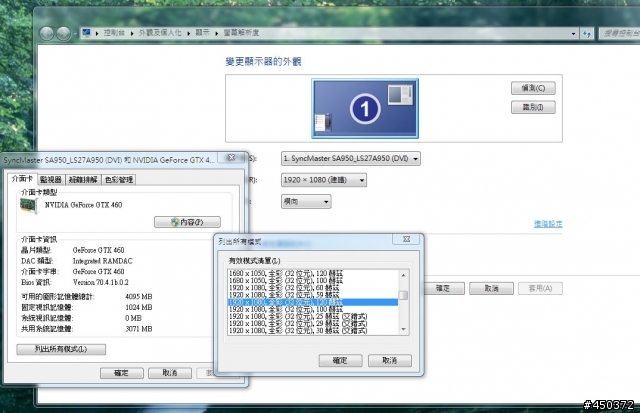Click the Version 70.4.1b.0.2 BIOS value
Viewport: 640px width, 413px height.
pyautogui.click(x=100, y=282)
